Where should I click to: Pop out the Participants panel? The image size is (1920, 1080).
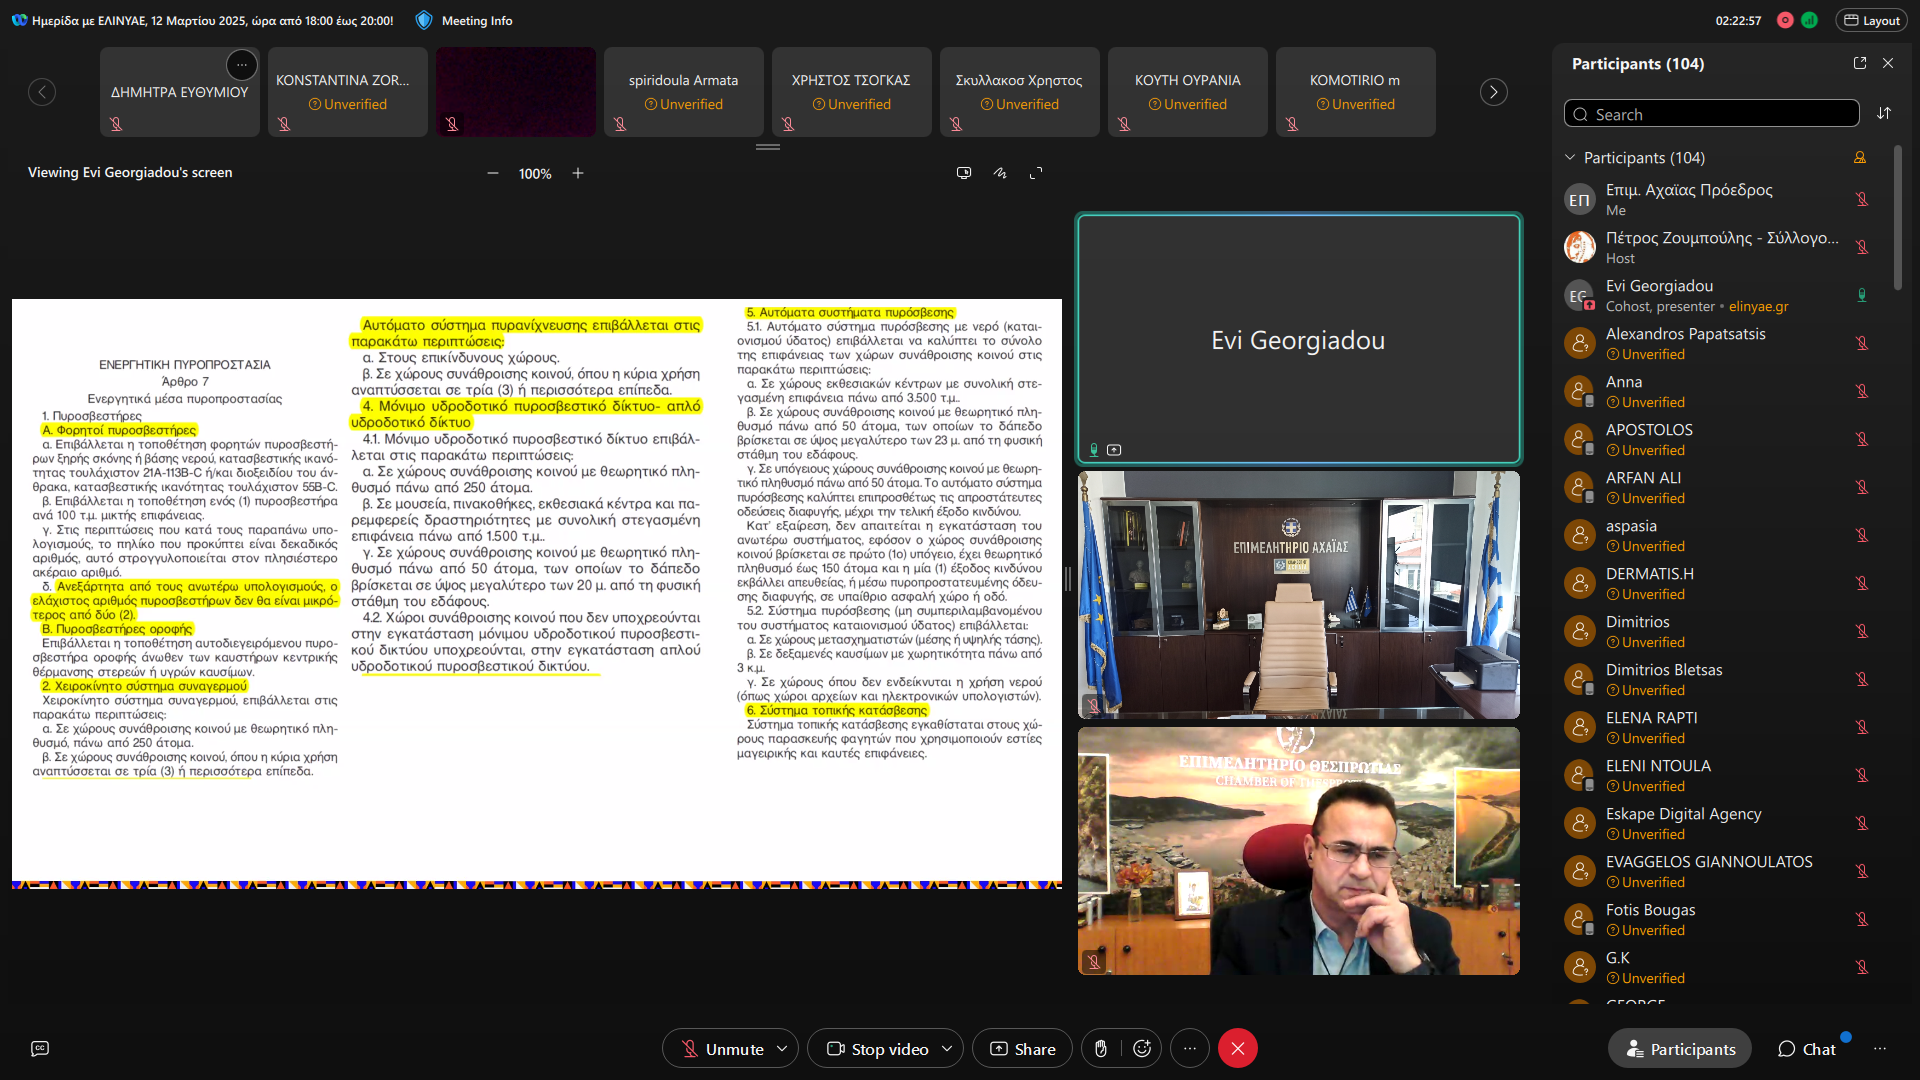(1860, 63)
